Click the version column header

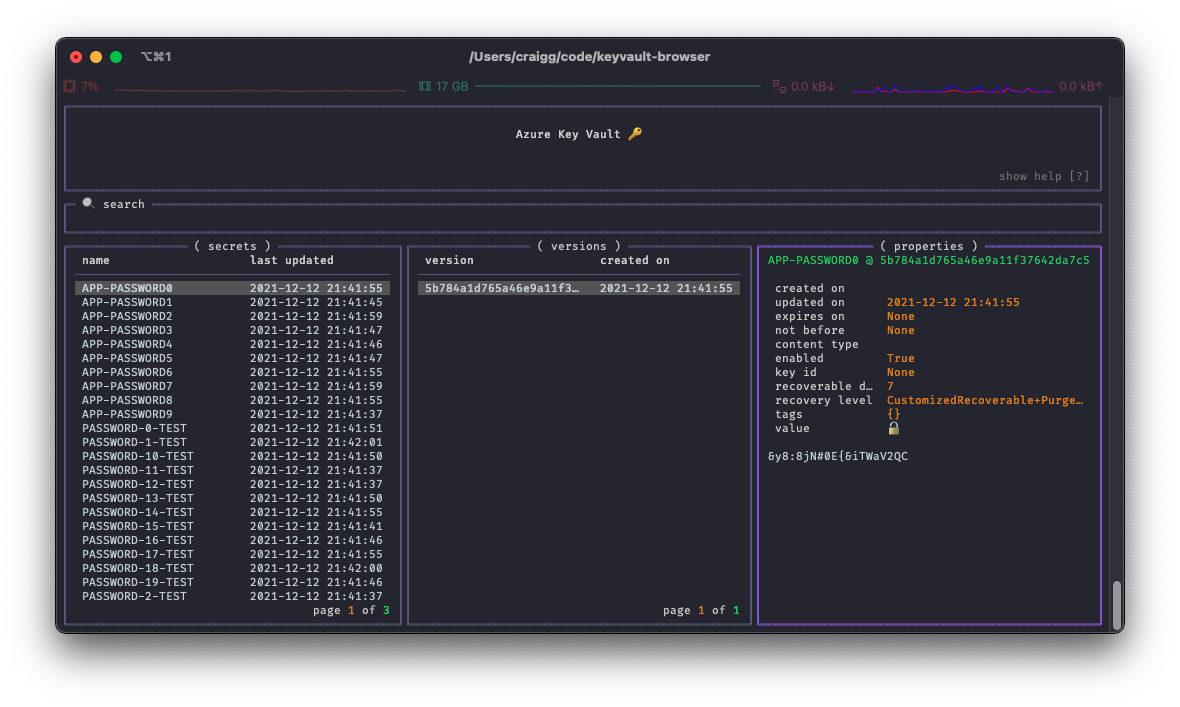[x=449, y=260]
